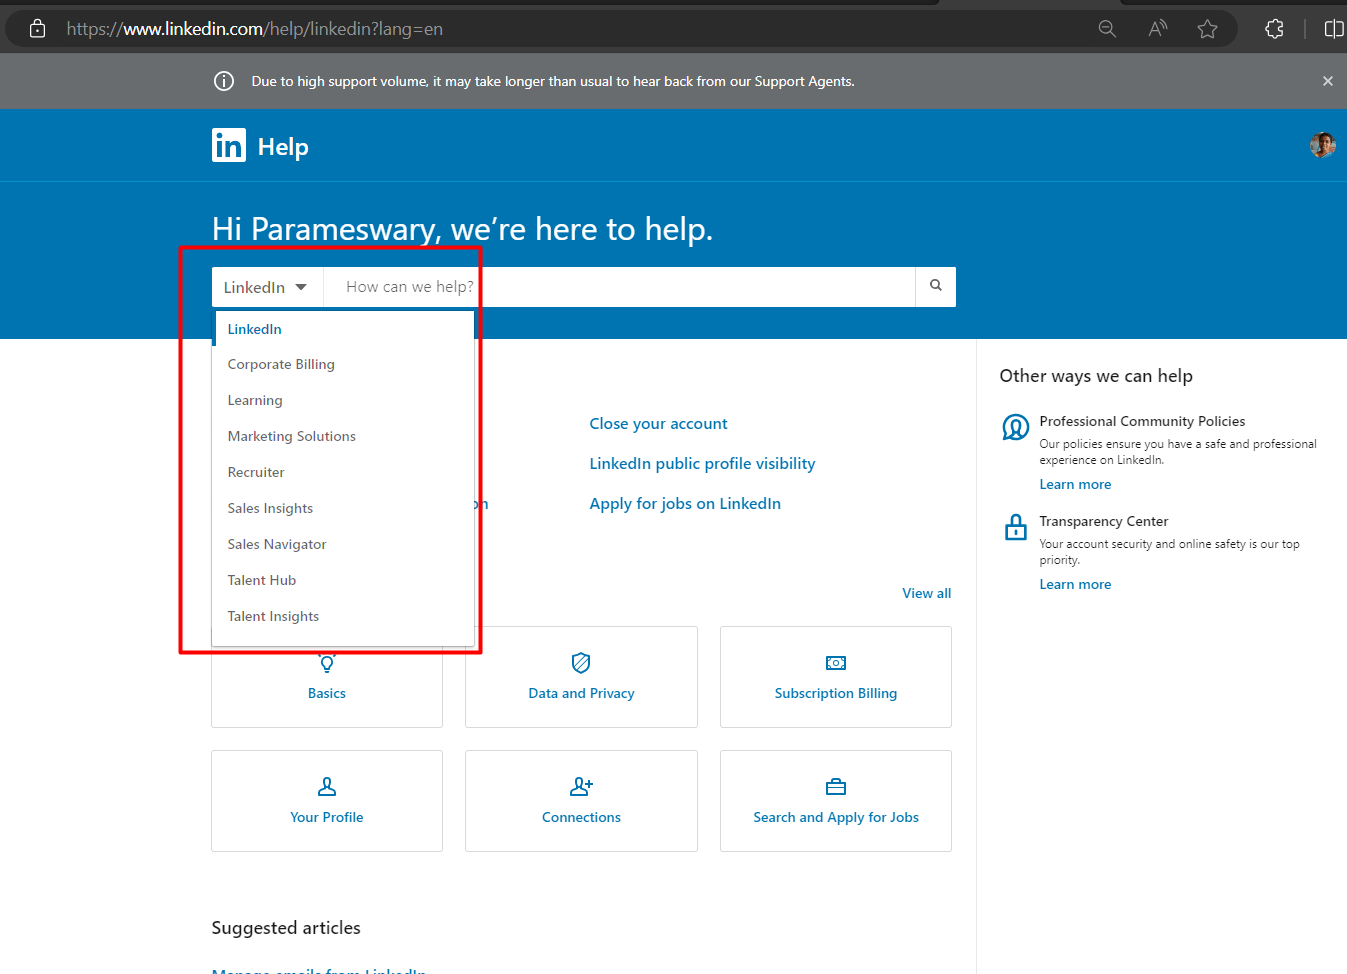Open the Data and Privacy label
Image resolution: width=1347 pixels, height=974 pixels.
tap(581, 693)
